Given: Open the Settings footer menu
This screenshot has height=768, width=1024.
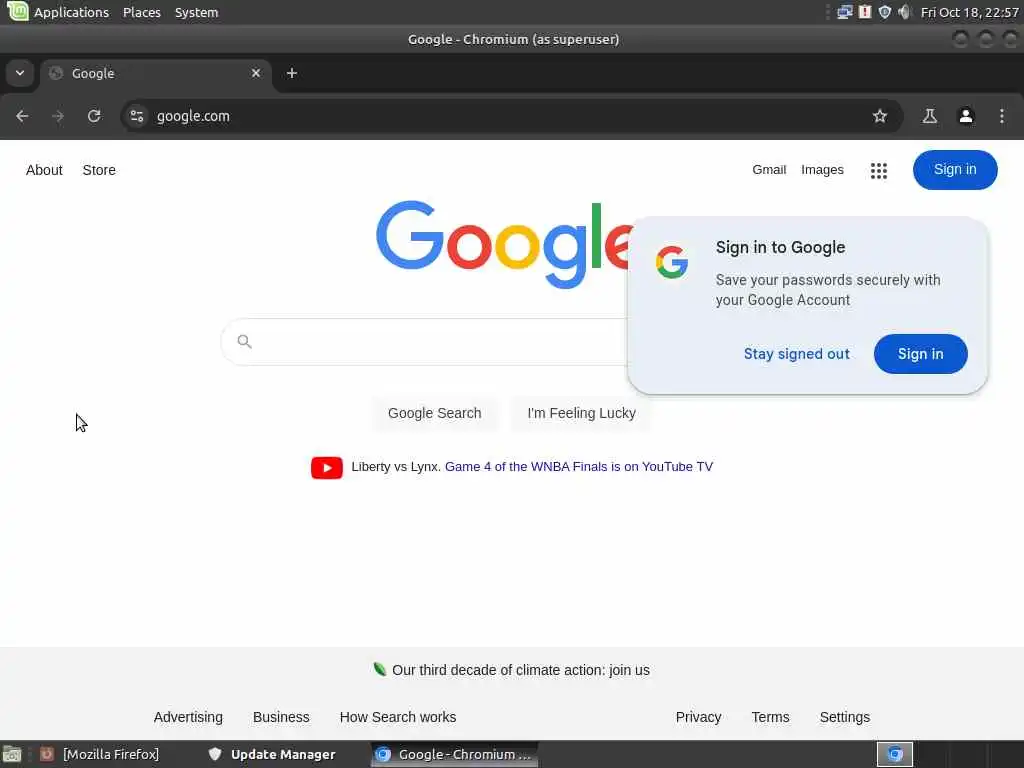Looking at the screenshot, I should click(844, 717).
